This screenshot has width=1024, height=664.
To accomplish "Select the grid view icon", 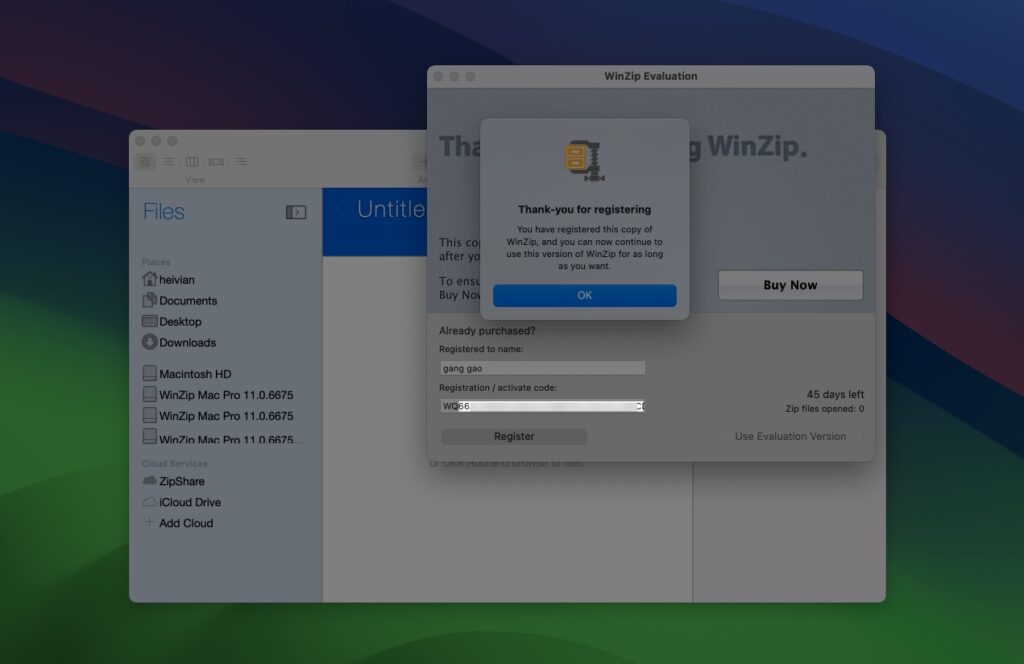I will click(145, 161).
